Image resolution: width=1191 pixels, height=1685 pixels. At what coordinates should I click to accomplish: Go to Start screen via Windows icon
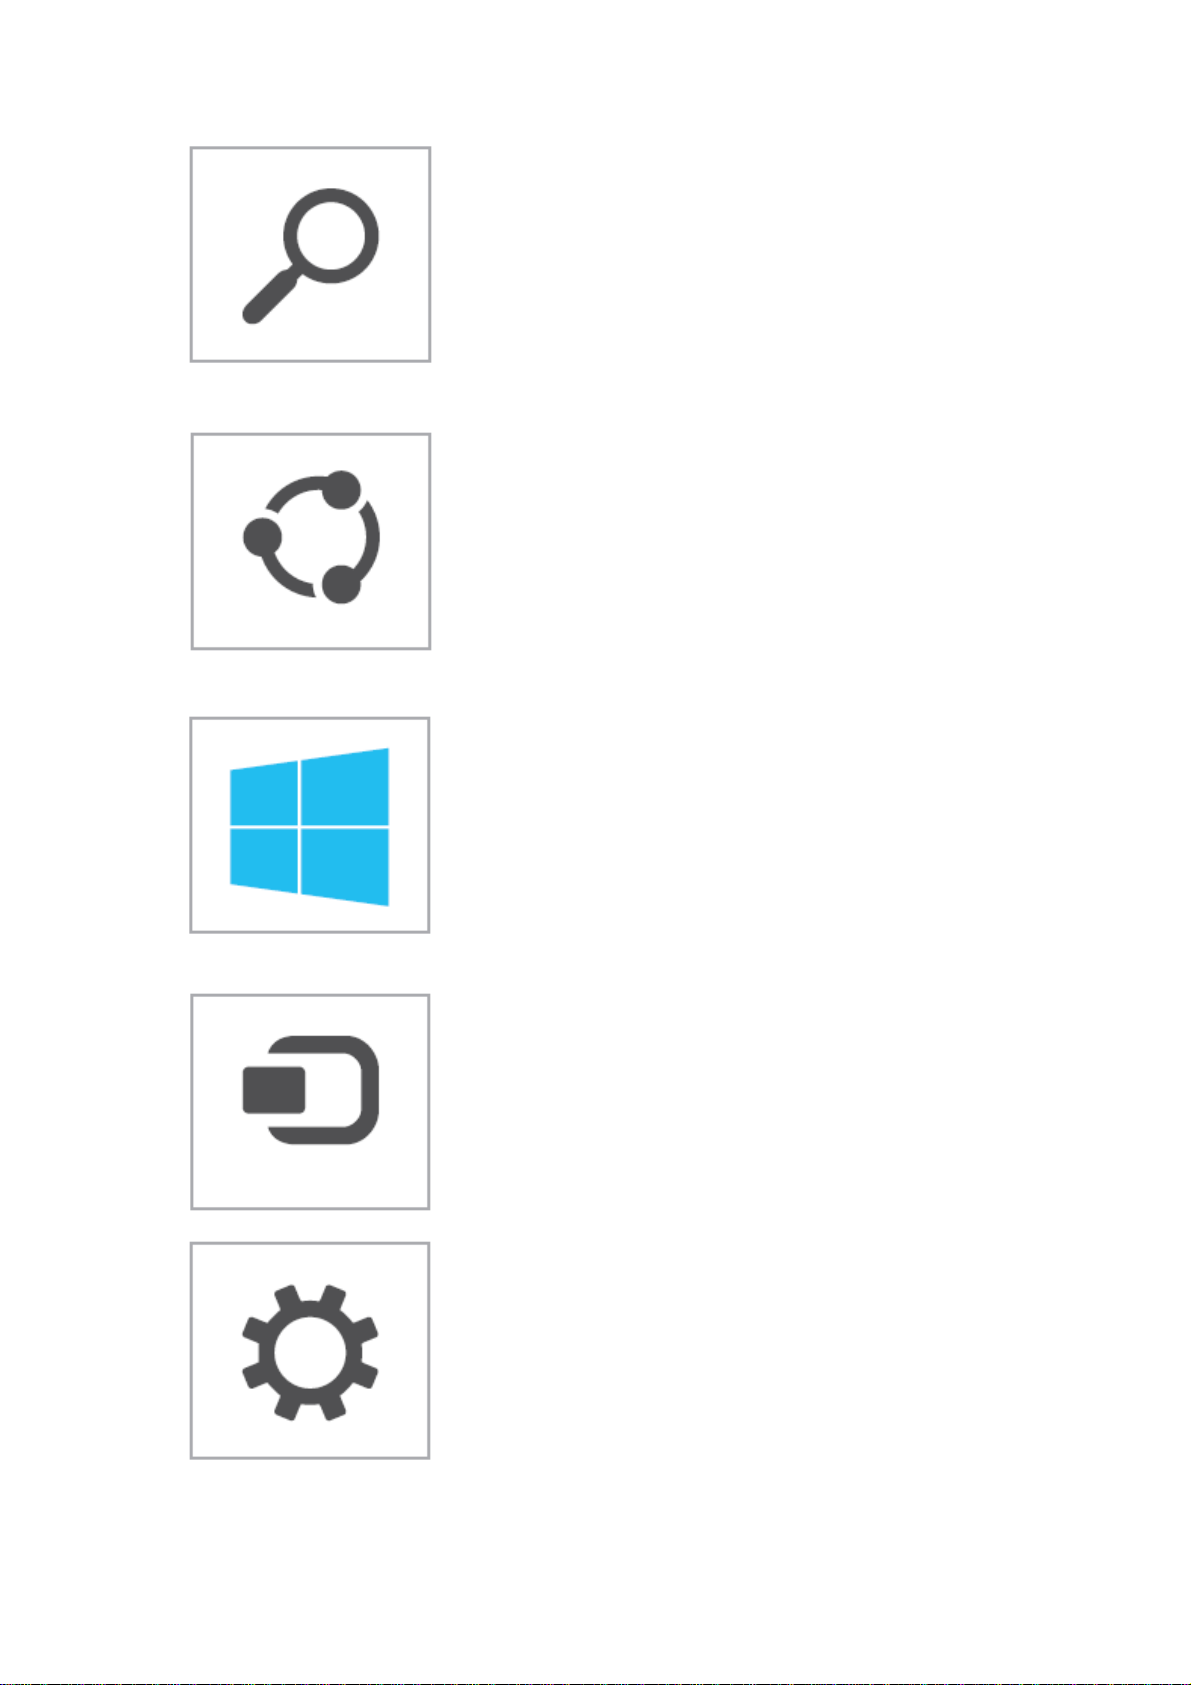coord(310,825)
